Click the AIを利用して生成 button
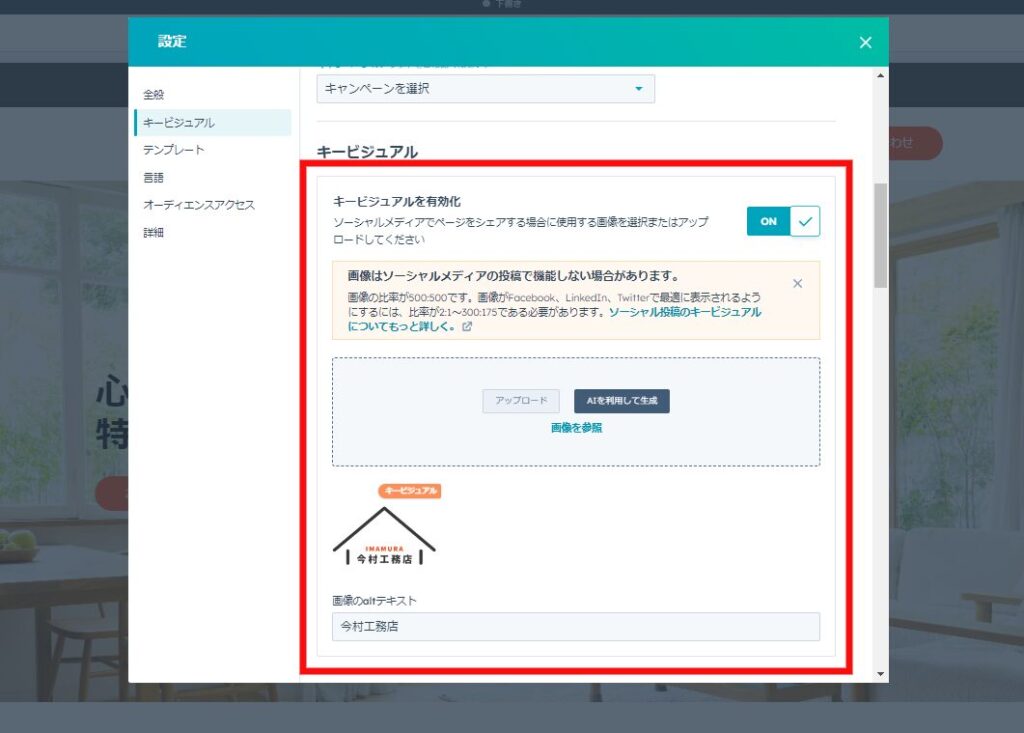The image size is (1024, 733). tap(621, 401)
